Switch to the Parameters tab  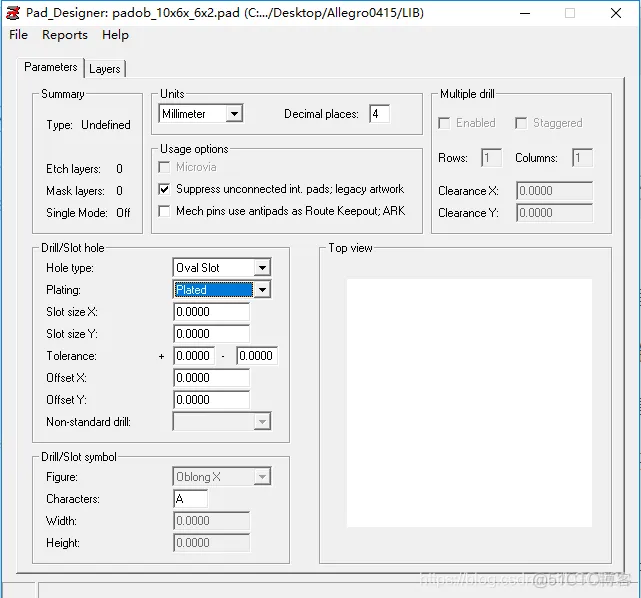click(51, 67)
